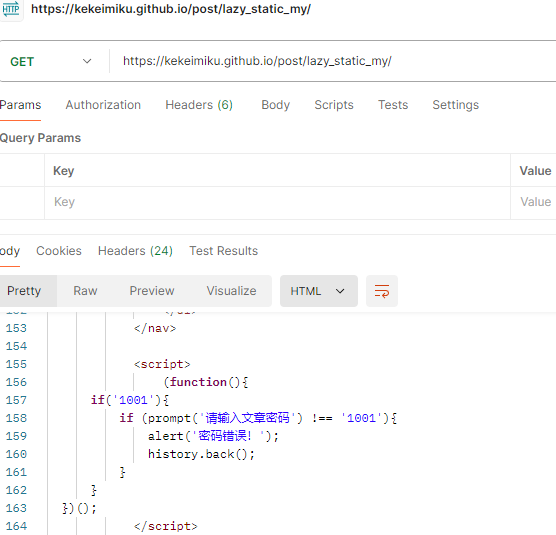Image resolution: width=556 pixels, height=535 pixels.
Task: Show the Test Results tab
Action: [224, 251]
